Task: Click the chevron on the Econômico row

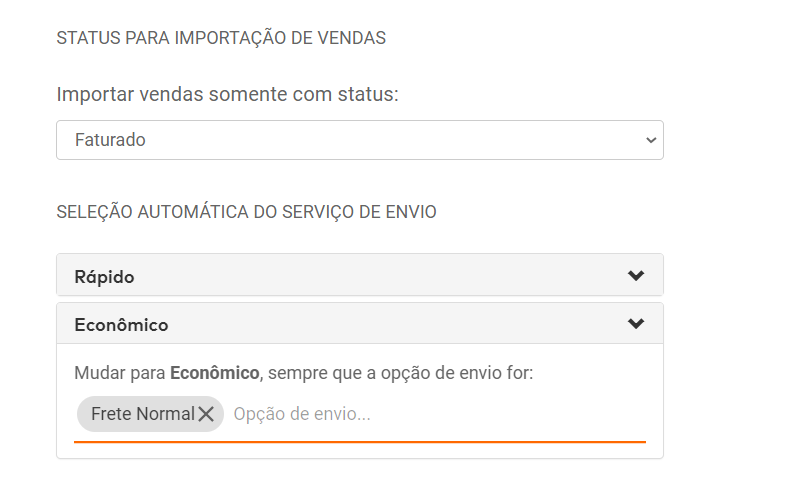Action: coord(636,324)
